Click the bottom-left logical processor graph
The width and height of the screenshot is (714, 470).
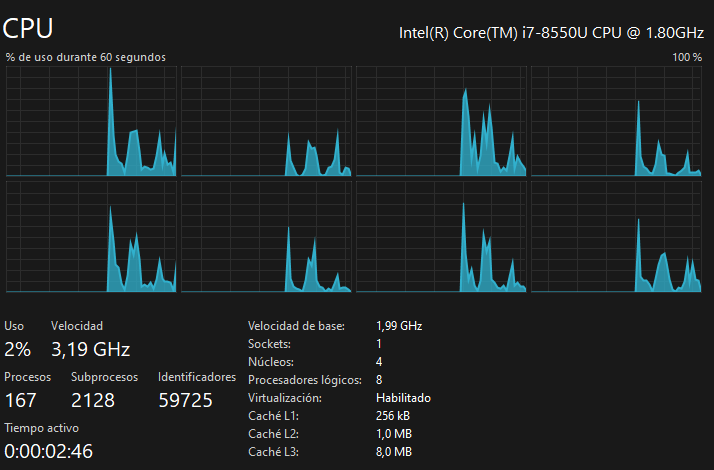point(91,237)
